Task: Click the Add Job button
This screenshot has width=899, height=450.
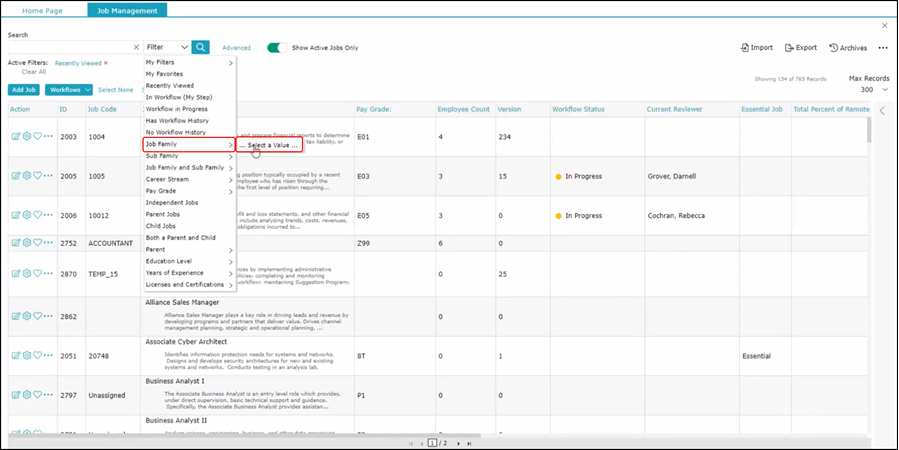Action: (24, 90)
